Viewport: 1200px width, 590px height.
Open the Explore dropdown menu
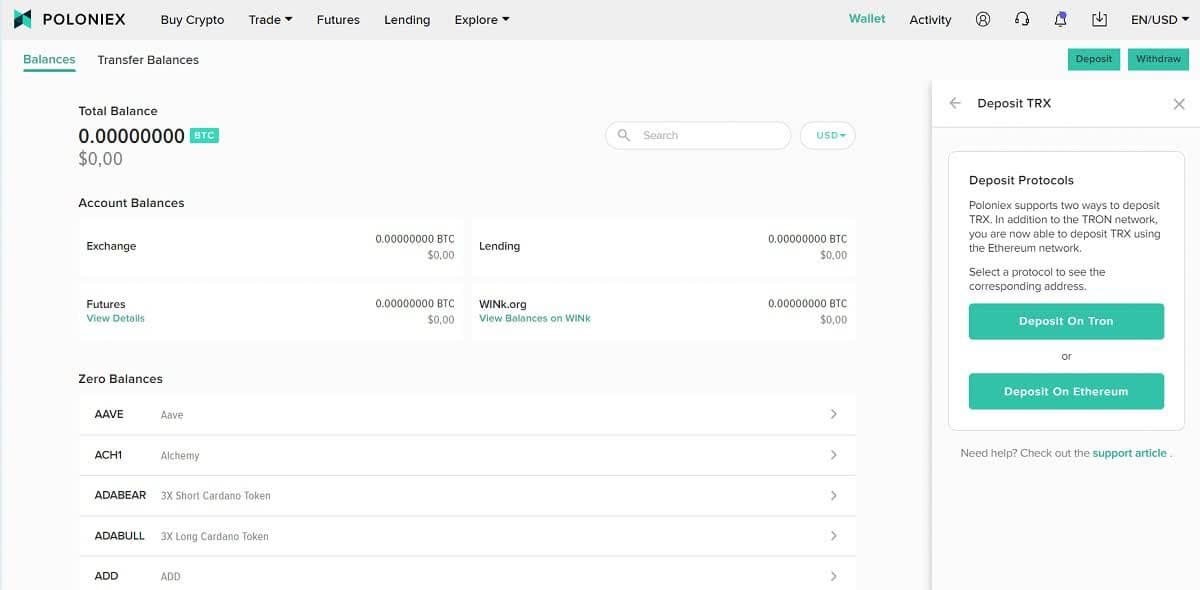point(481,19)
